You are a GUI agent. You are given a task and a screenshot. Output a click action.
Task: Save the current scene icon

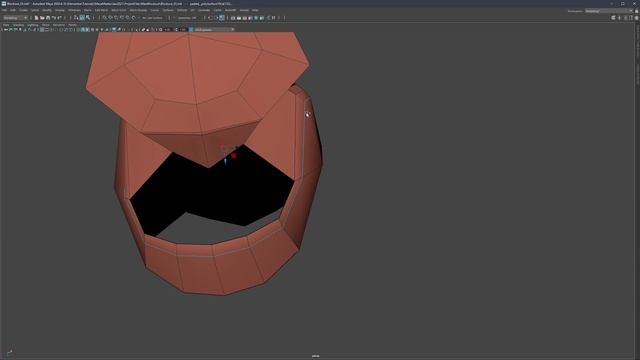tap(48, 18)
